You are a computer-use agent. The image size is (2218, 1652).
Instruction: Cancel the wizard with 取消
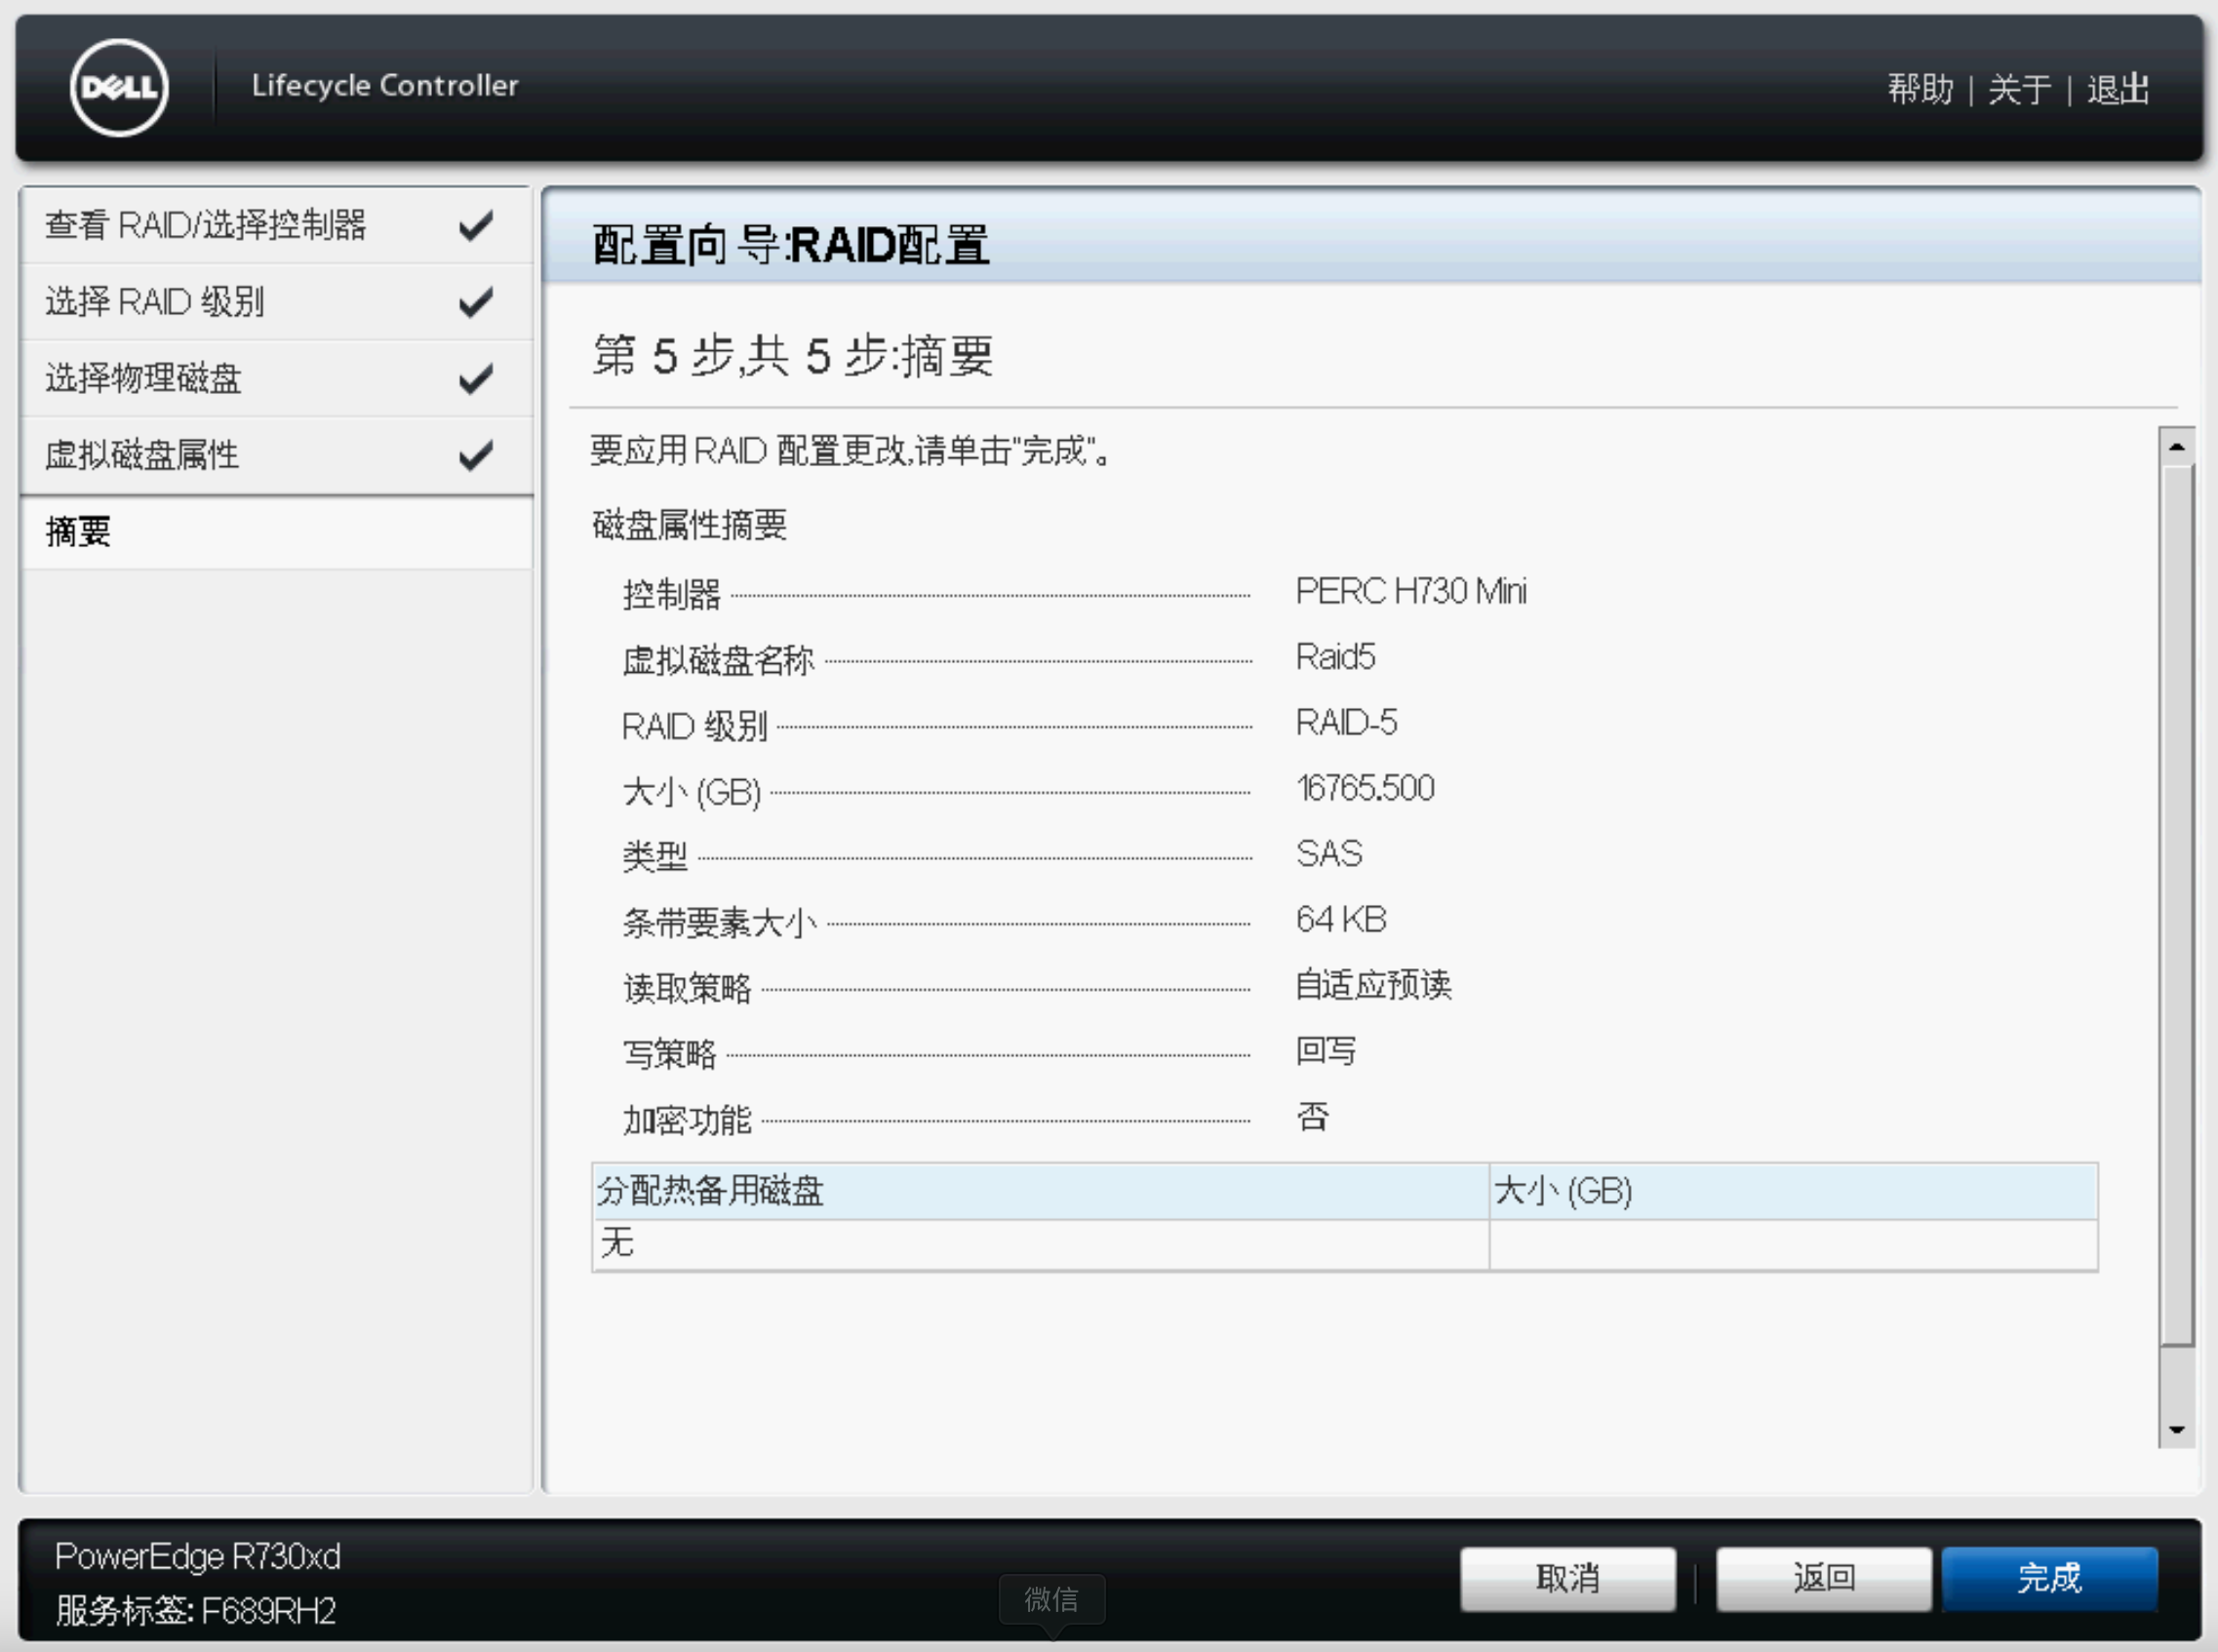1567,1578
